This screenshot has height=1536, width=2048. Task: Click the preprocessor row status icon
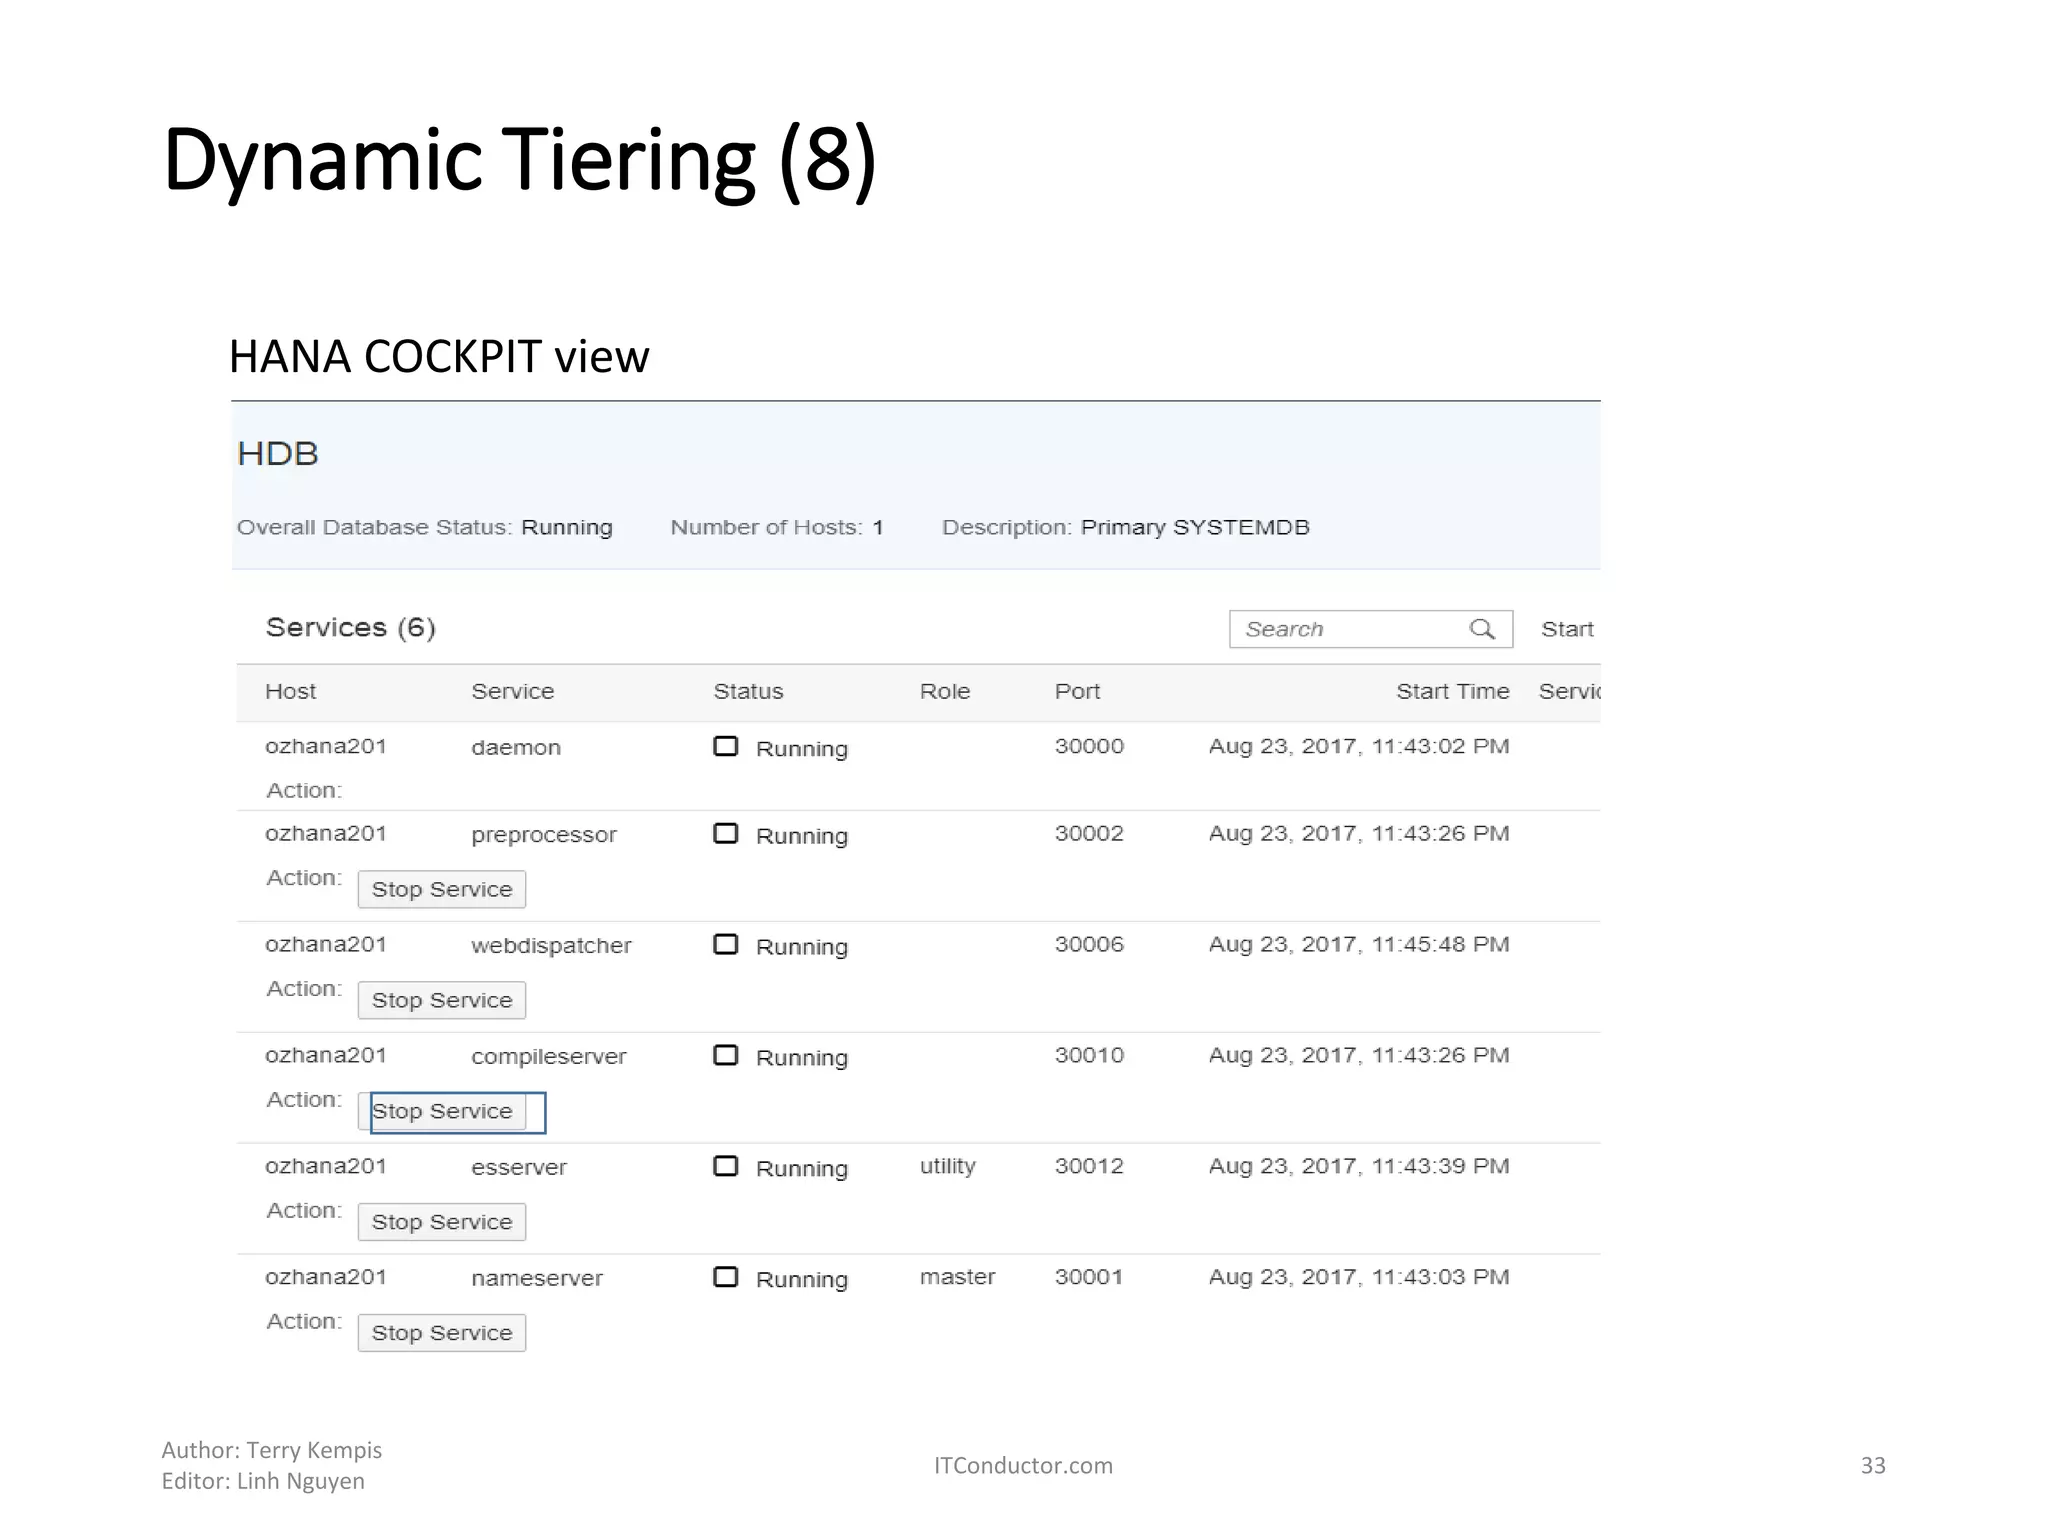(726, 833)
